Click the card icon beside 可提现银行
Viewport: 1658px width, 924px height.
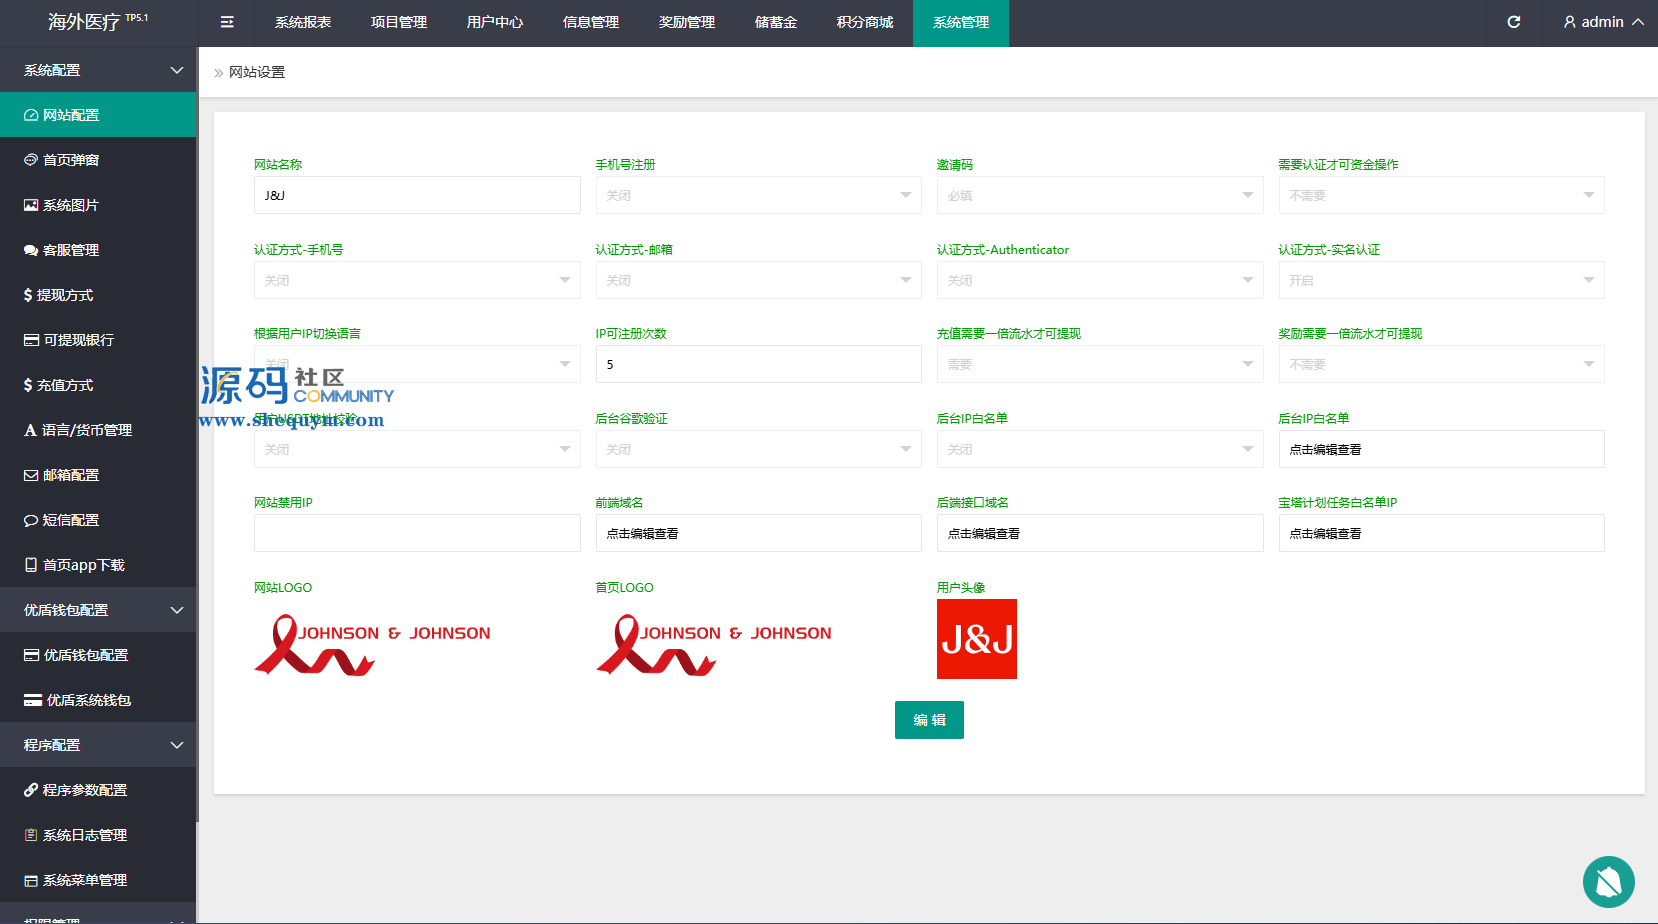point(31,340)
